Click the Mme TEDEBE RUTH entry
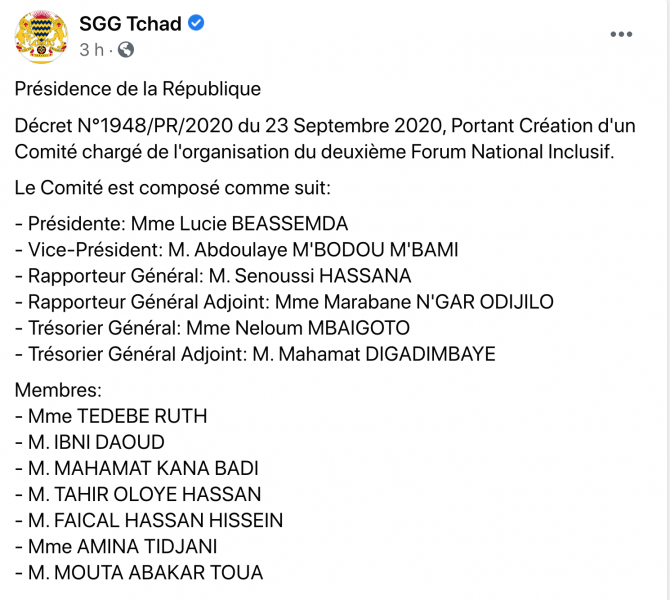The height and width of the screenshot is (600, 670). click(x=111, y=417)
